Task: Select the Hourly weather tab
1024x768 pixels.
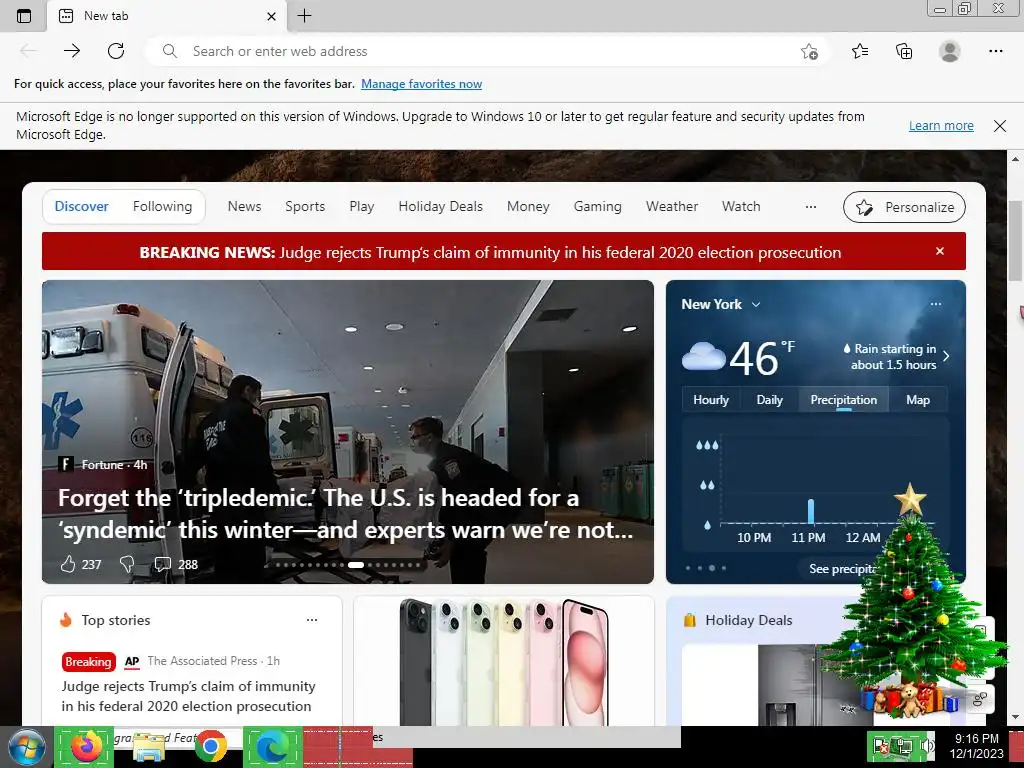Action: click(x=711, y=400)
